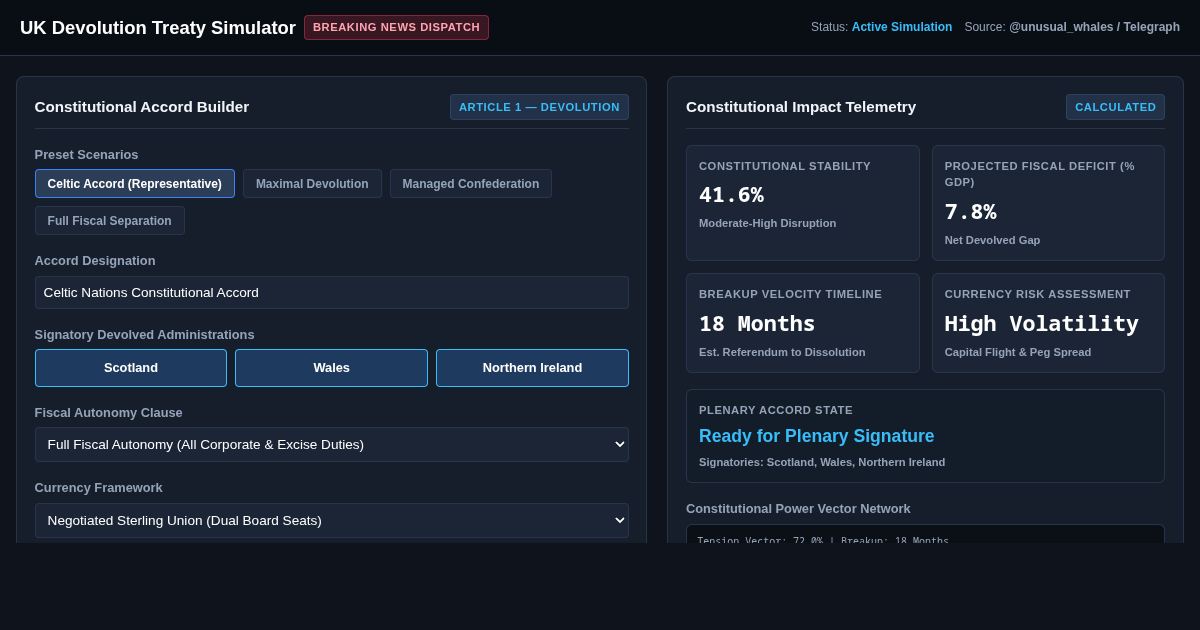This screenshot has height=630, width=1200.
Task: Click Ready for Plenary Signature status
Action: (816, 436)
